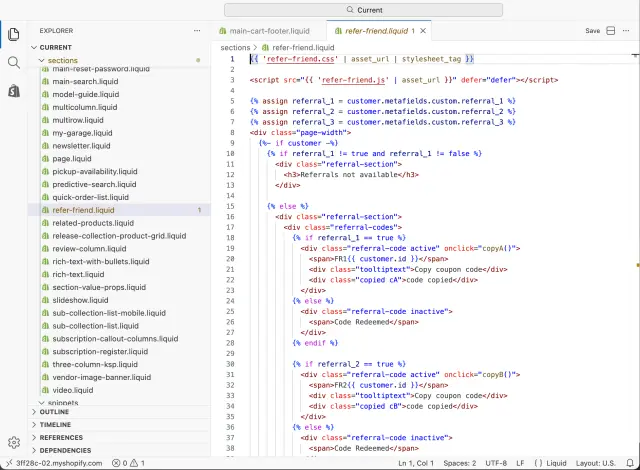Click the Liquid file icon in breadcrumb
Viewport: 640px width, 470px height.
coord(265,47)
